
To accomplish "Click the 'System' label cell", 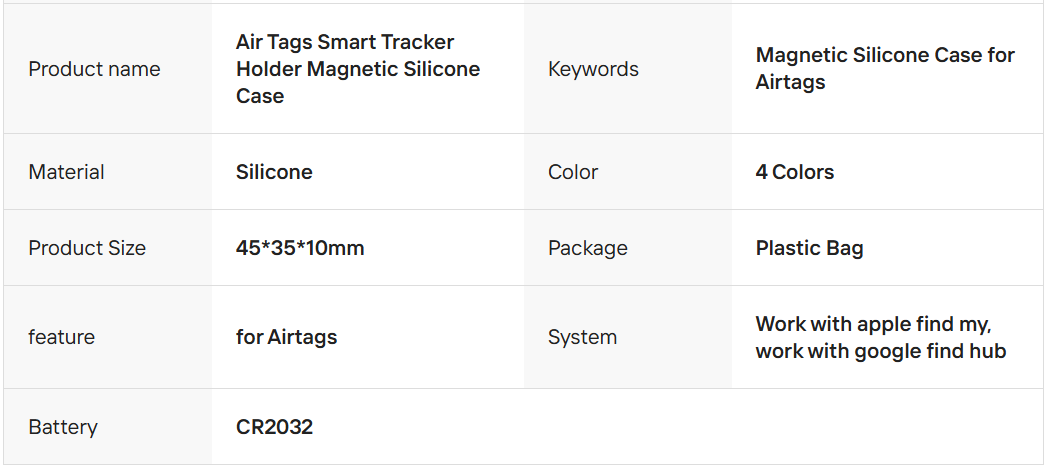I will (582, 337).
